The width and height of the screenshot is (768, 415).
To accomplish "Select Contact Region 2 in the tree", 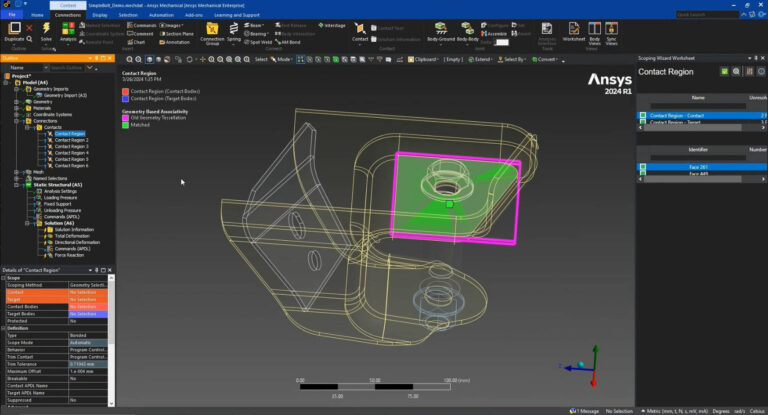I will [72, 140].
